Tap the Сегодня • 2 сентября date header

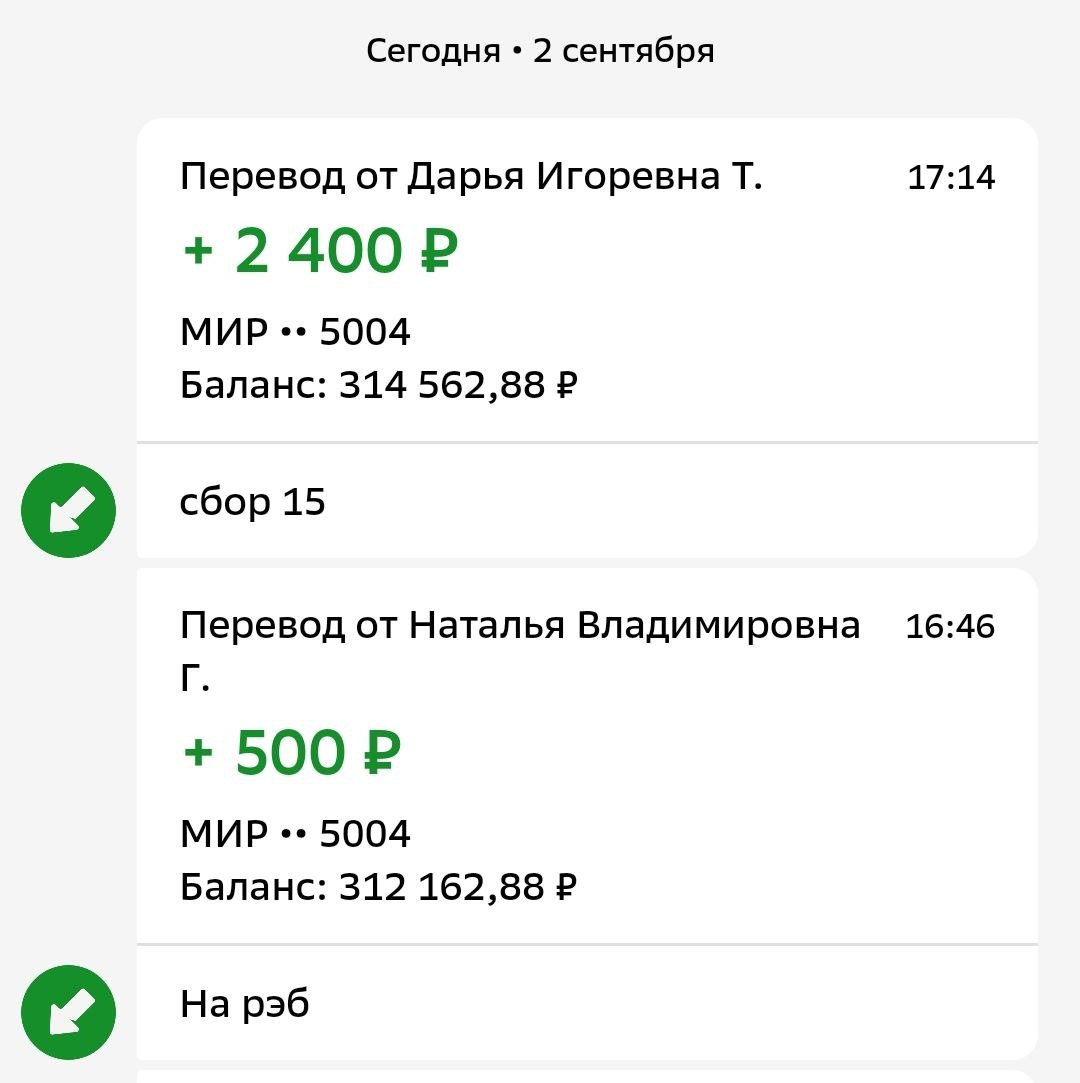coord(540,52)
